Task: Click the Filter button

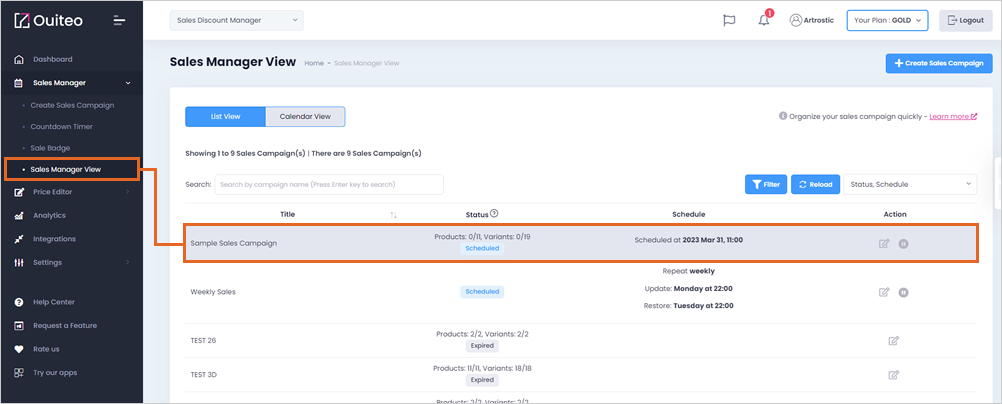Action: coord(766,184)
